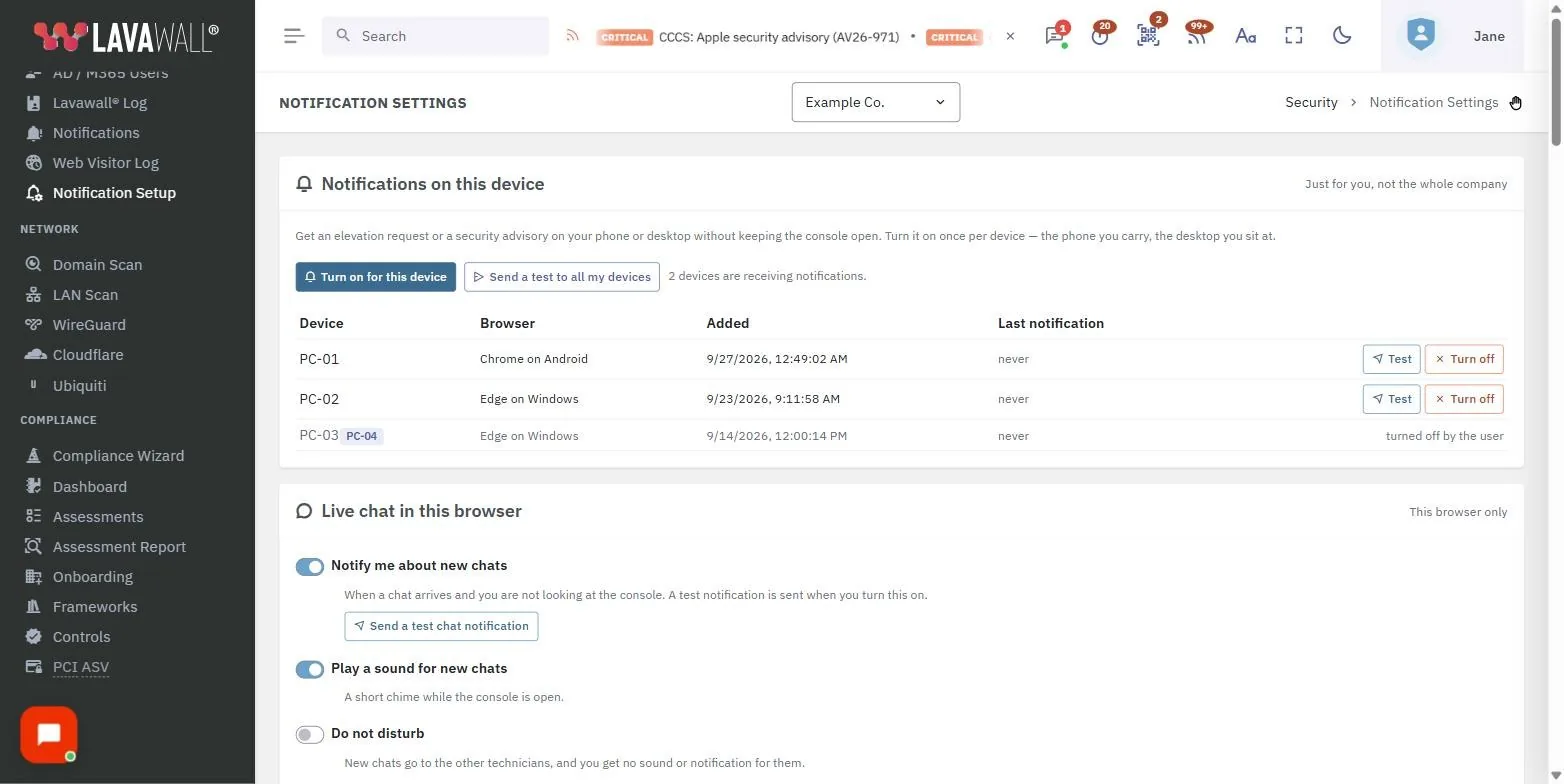Open Notifications in the sidebar
The image size is (1564, 784).
[96, 133]
